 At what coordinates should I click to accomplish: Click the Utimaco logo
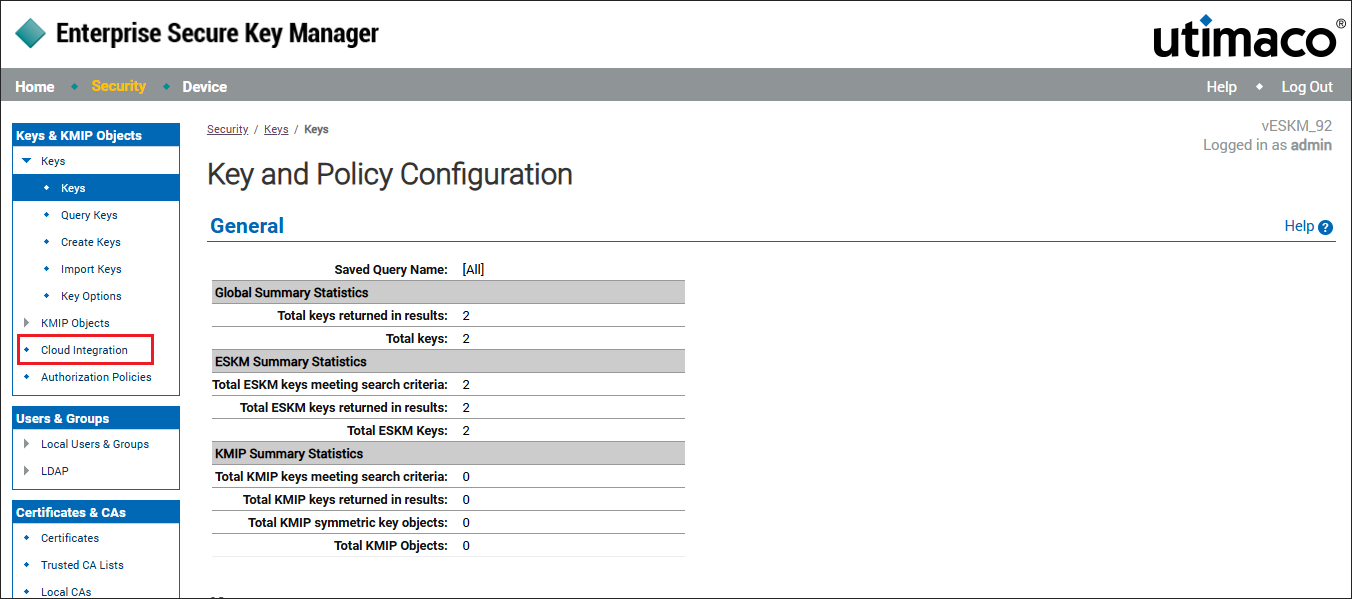click(1248, 35)
